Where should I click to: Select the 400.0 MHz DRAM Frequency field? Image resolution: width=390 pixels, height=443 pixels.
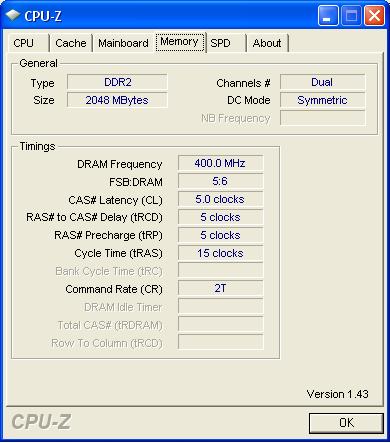(x=220, y=163)
